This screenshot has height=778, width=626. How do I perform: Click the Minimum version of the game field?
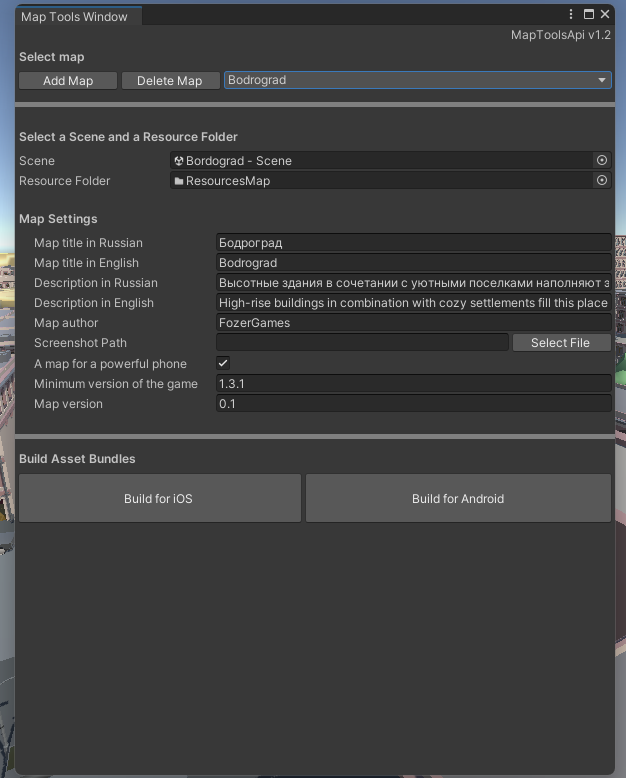click(x=414, y=384)
